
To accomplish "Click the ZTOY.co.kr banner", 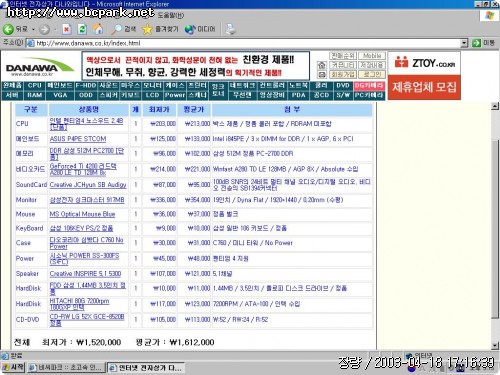I will click(x=424, y=63).
